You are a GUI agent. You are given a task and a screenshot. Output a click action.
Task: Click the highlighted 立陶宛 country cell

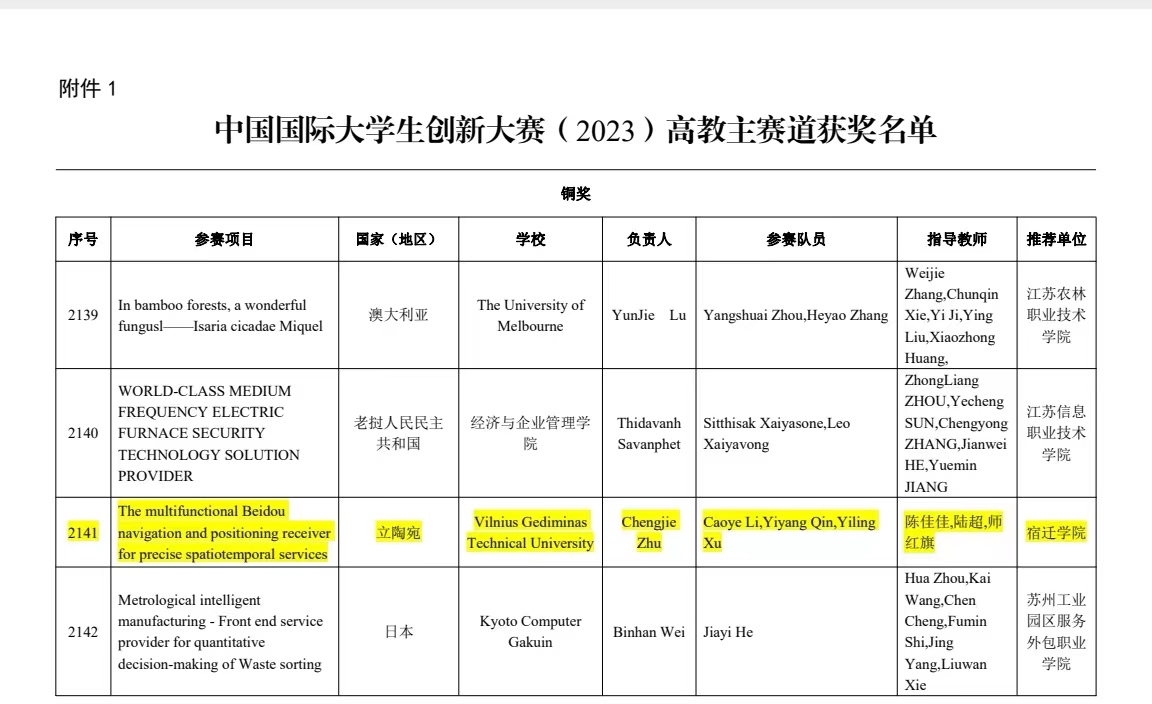(398, 533)
